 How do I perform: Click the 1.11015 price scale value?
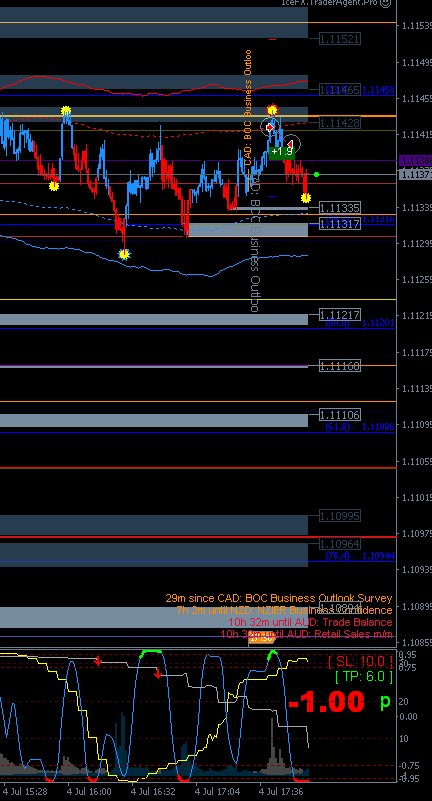(417, 498)
